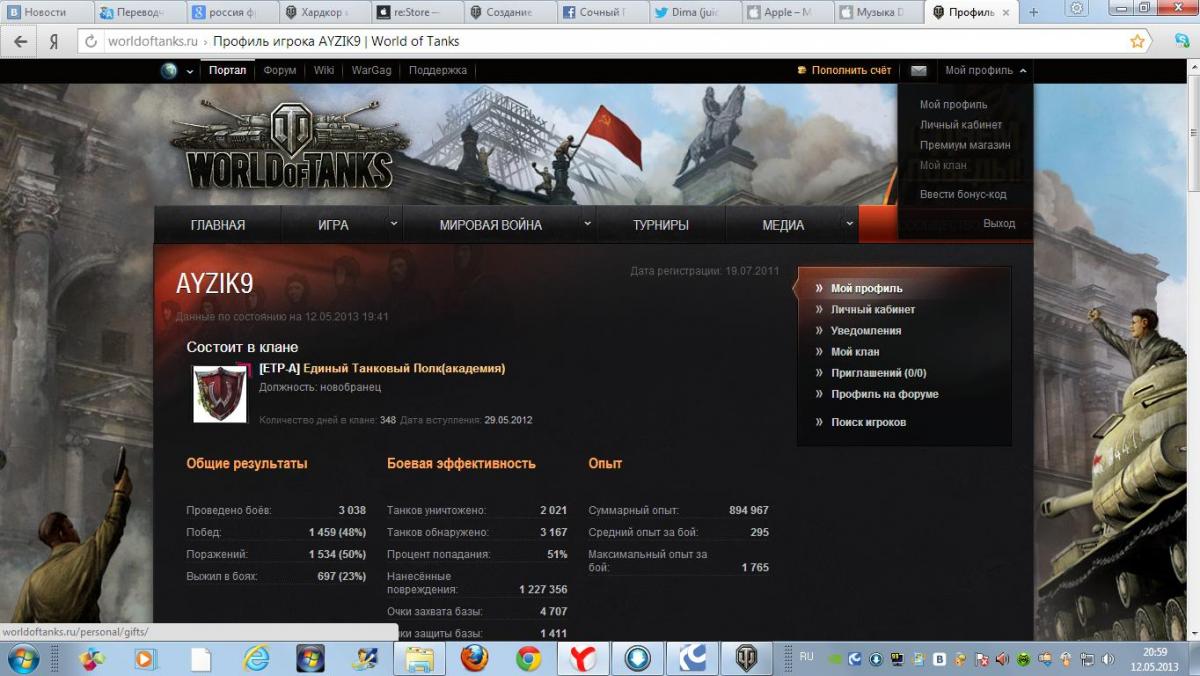
Task: Open ТУРНИРЫ main nav item
Action: coord(661,225)
